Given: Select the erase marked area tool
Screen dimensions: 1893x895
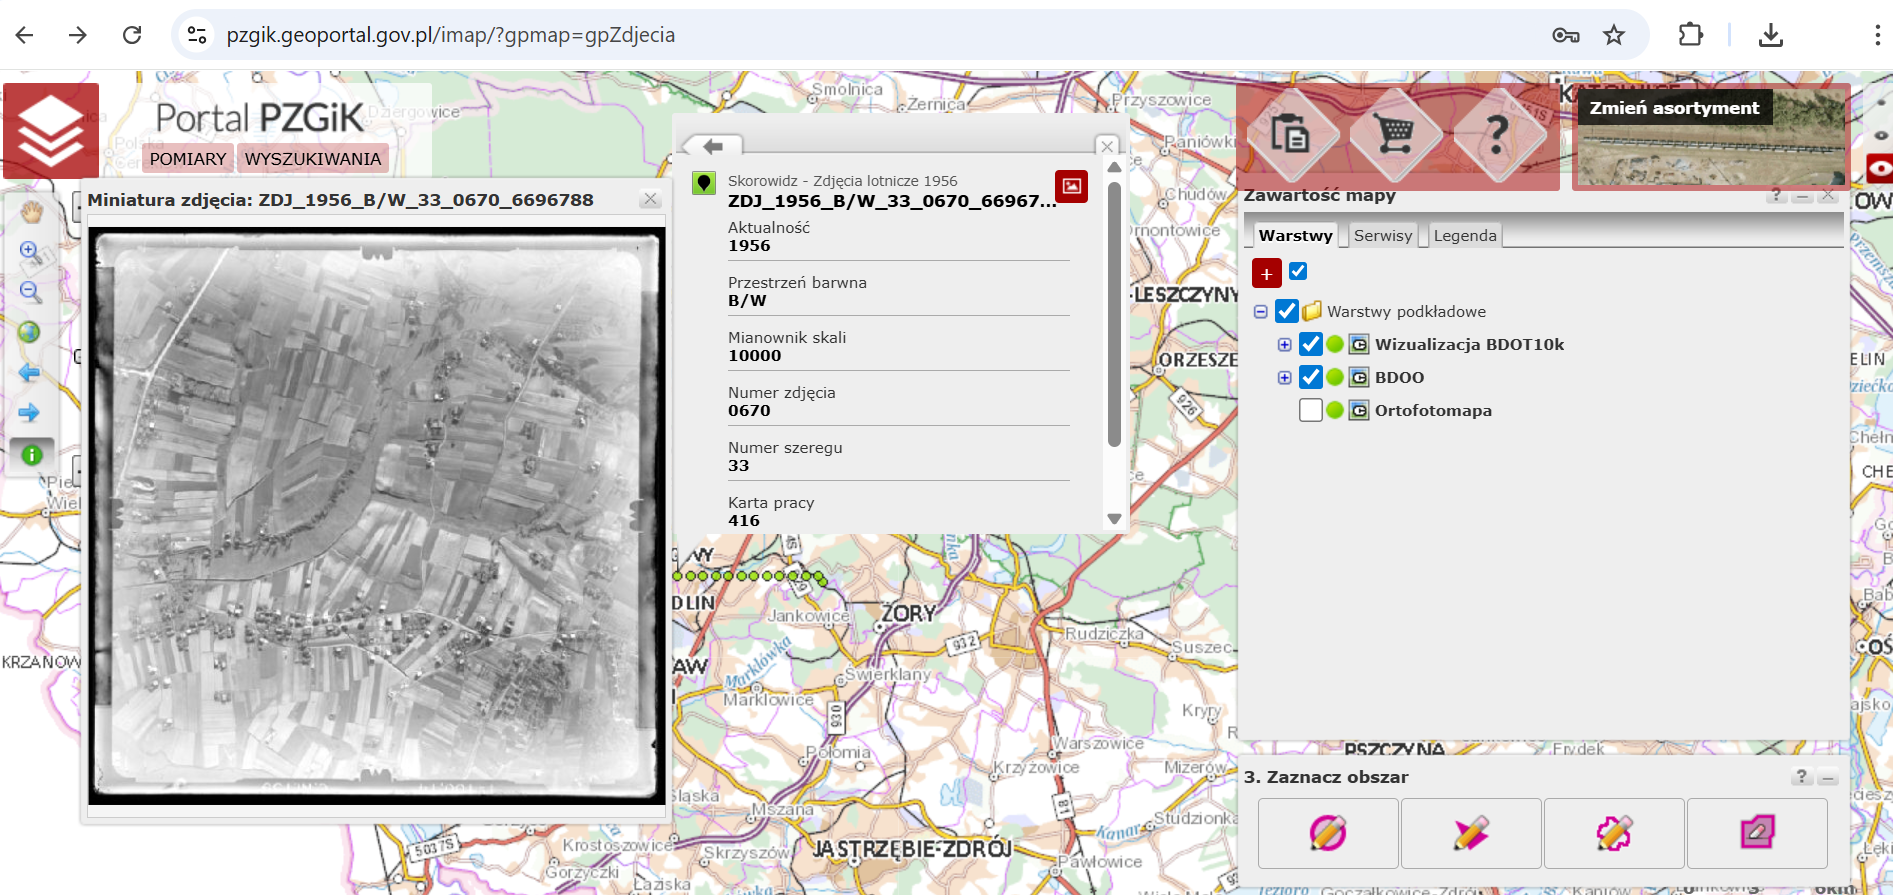Looking at the screenshot, I should pos(1756,833).
